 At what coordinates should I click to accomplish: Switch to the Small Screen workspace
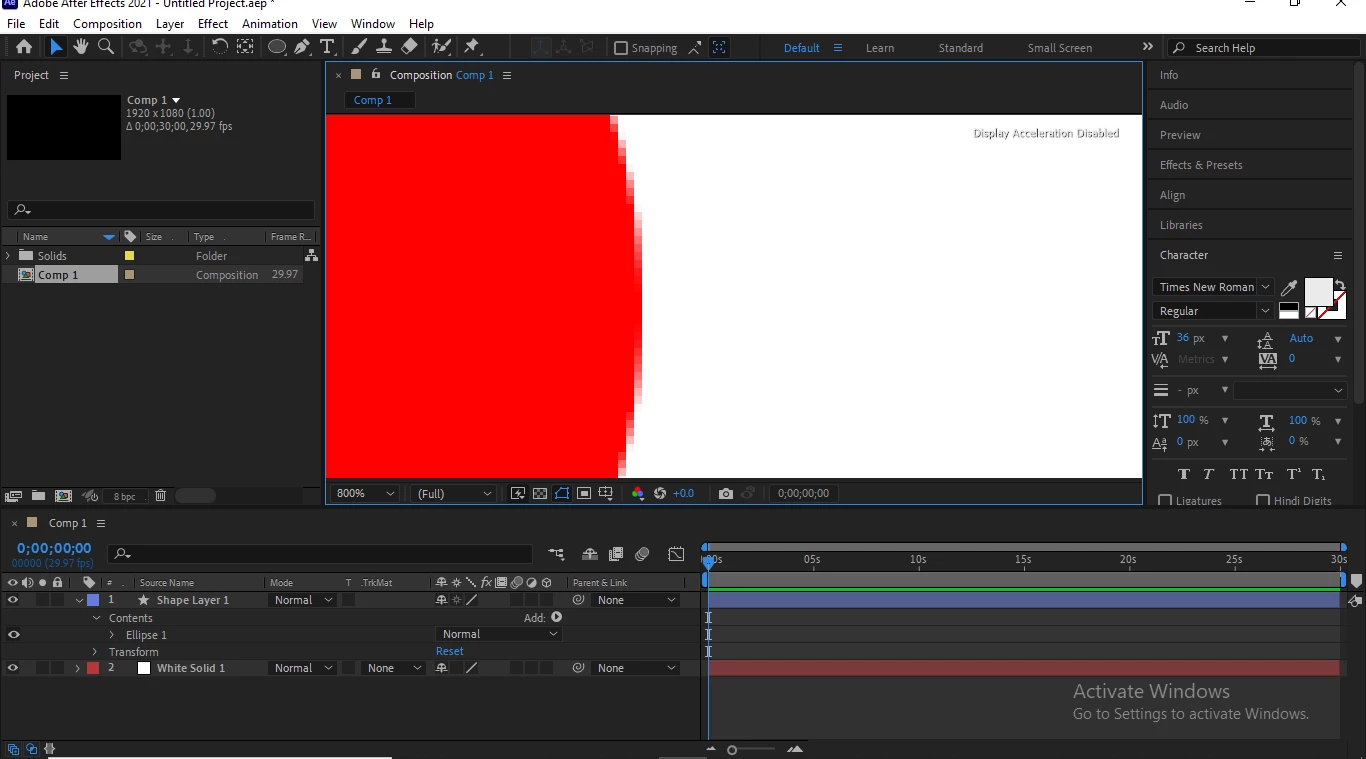[x=1060, y=48]
